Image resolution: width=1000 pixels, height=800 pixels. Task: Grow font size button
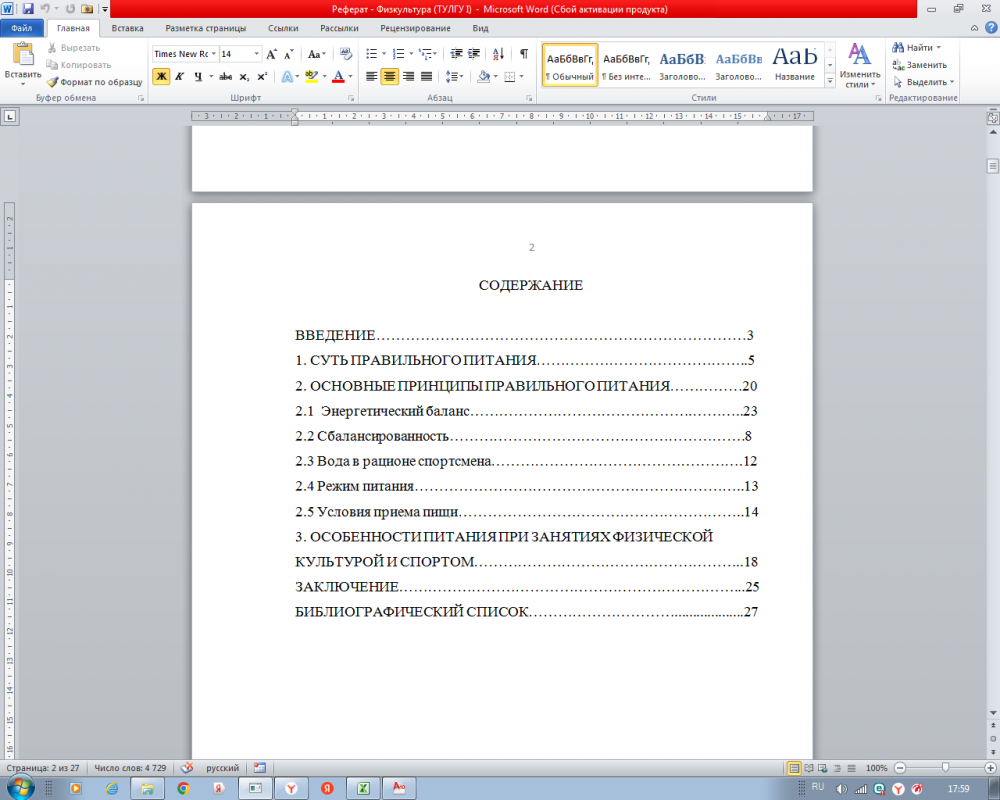point(272,54)
